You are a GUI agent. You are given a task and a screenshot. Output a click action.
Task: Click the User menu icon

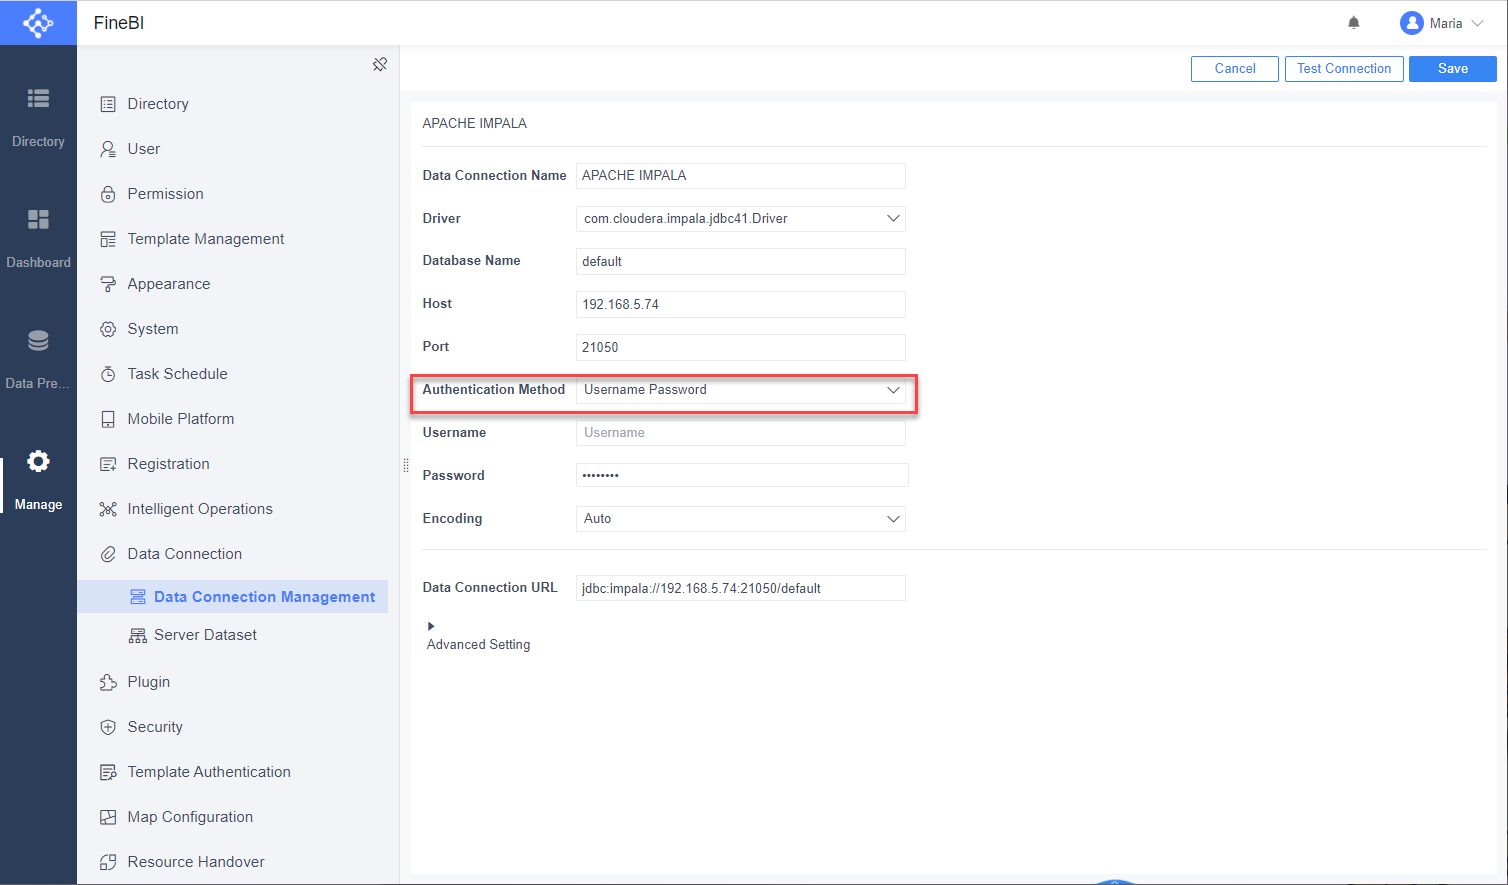click(108, 149)
